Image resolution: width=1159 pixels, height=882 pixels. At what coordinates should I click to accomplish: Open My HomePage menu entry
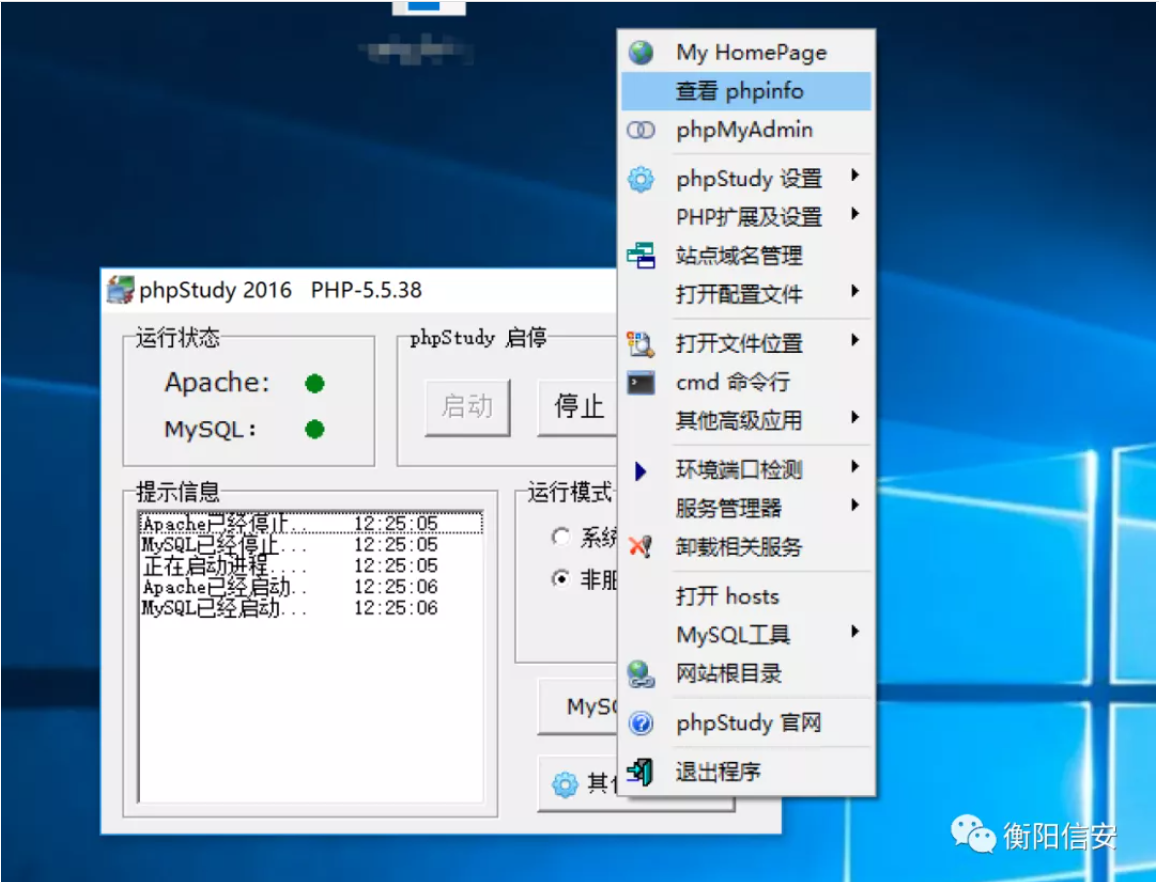pos(747,52)
